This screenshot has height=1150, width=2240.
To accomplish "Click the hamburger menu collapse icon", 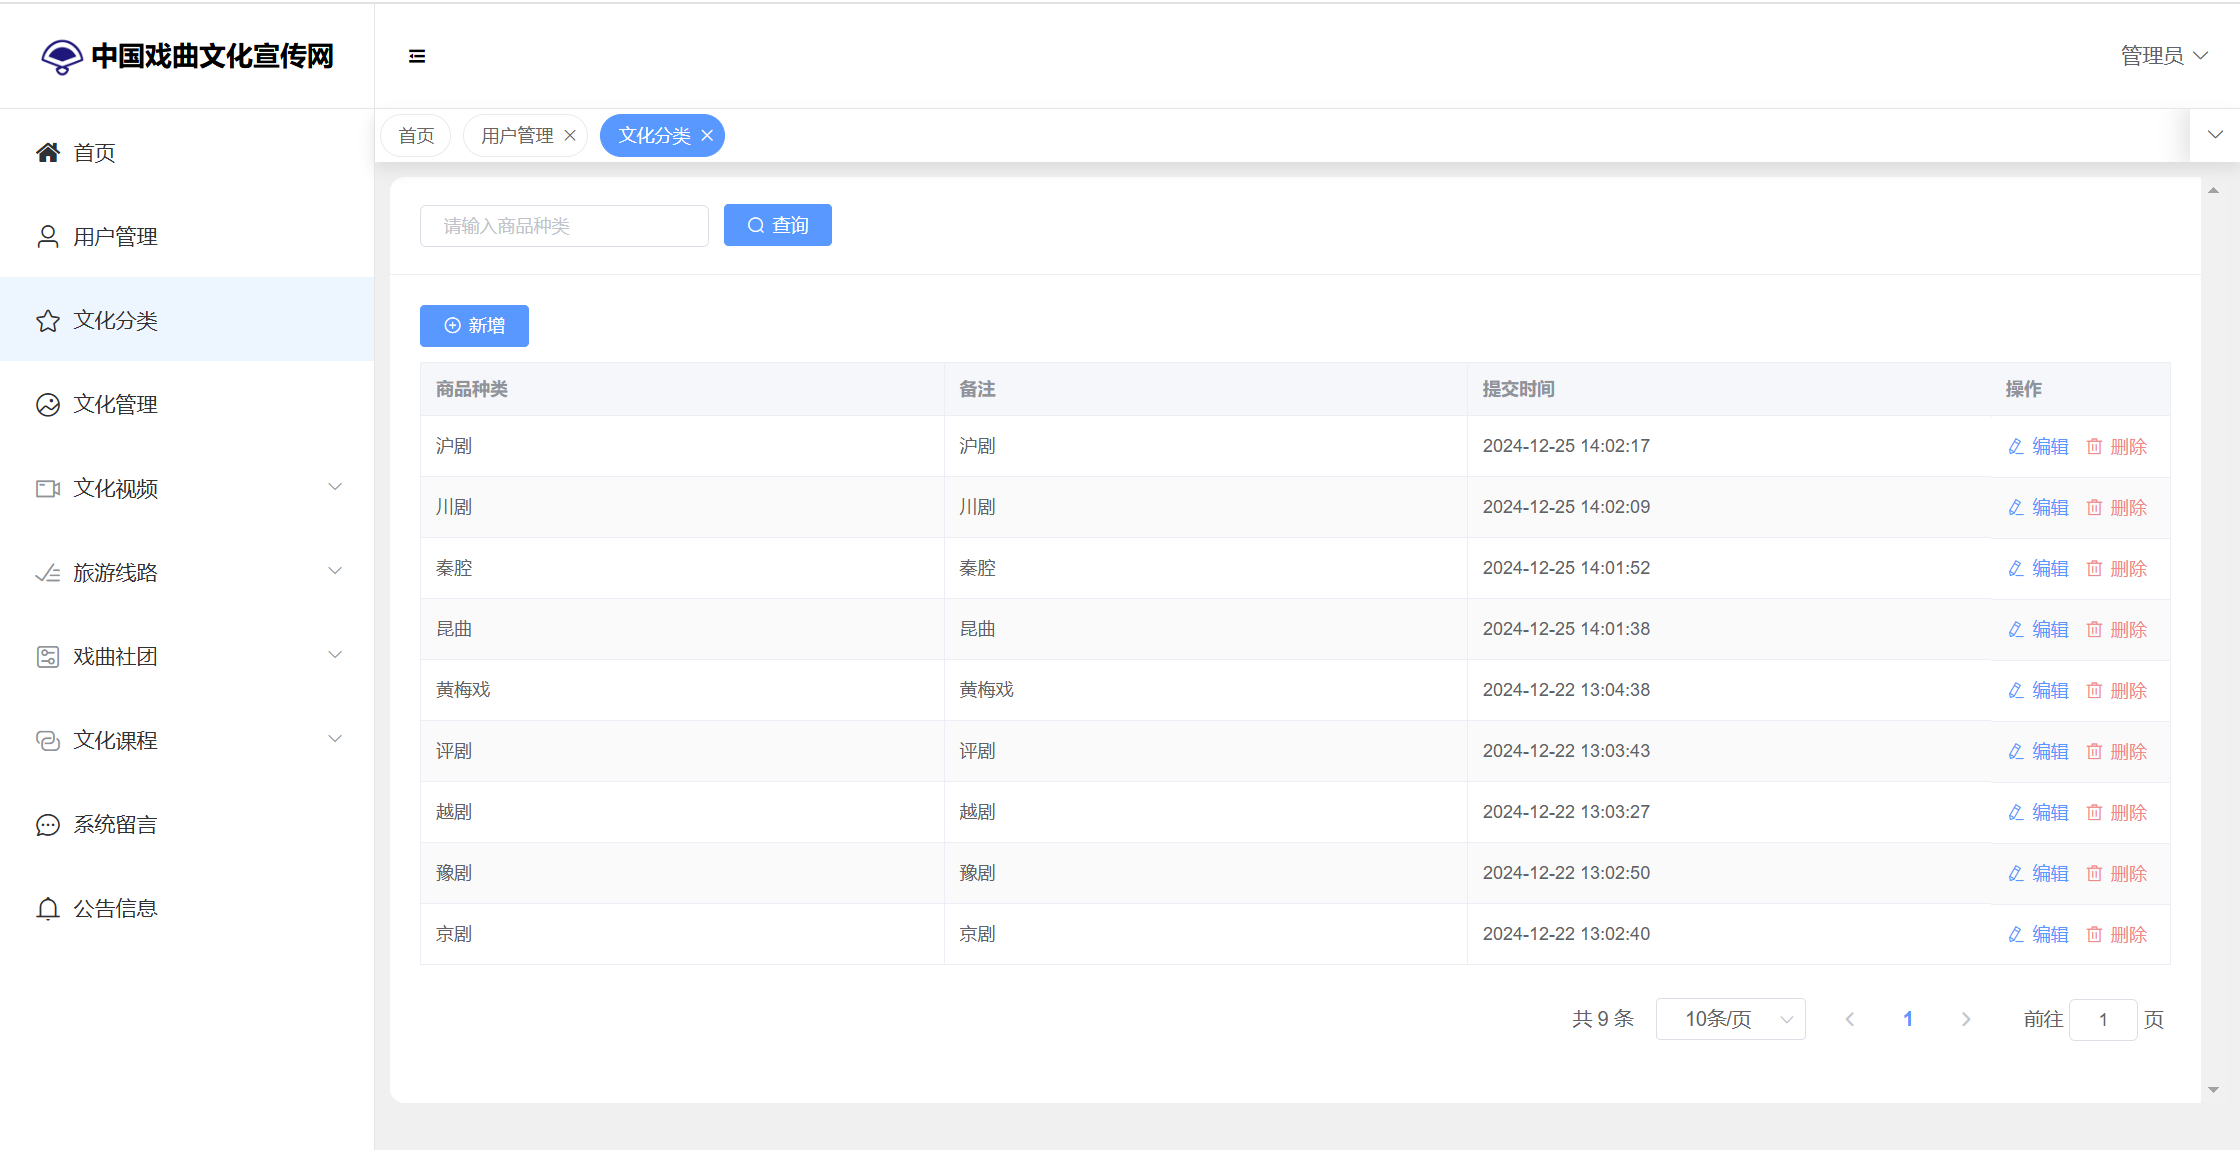I will tap(417, 56).
